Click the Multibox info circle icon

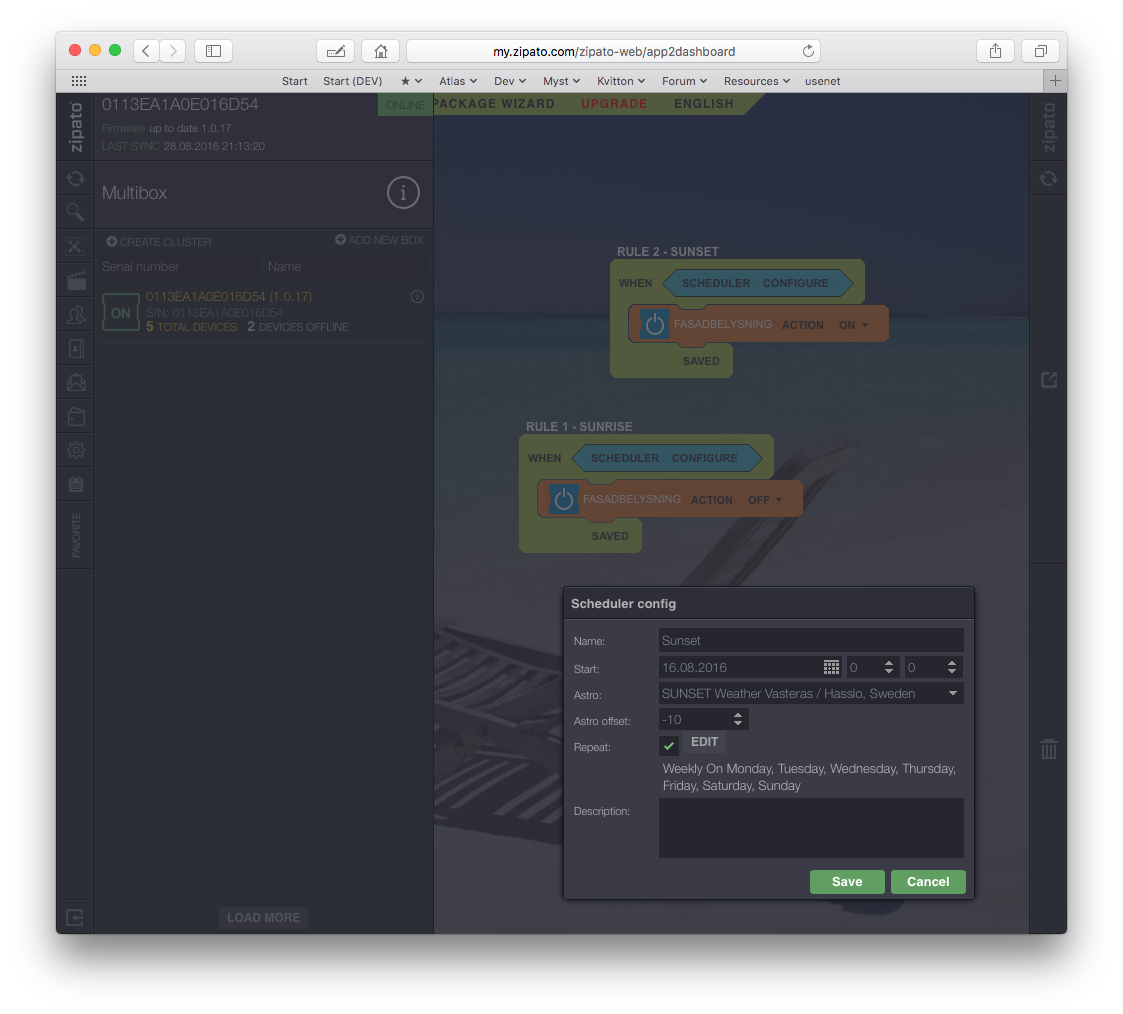pos(403,193)
